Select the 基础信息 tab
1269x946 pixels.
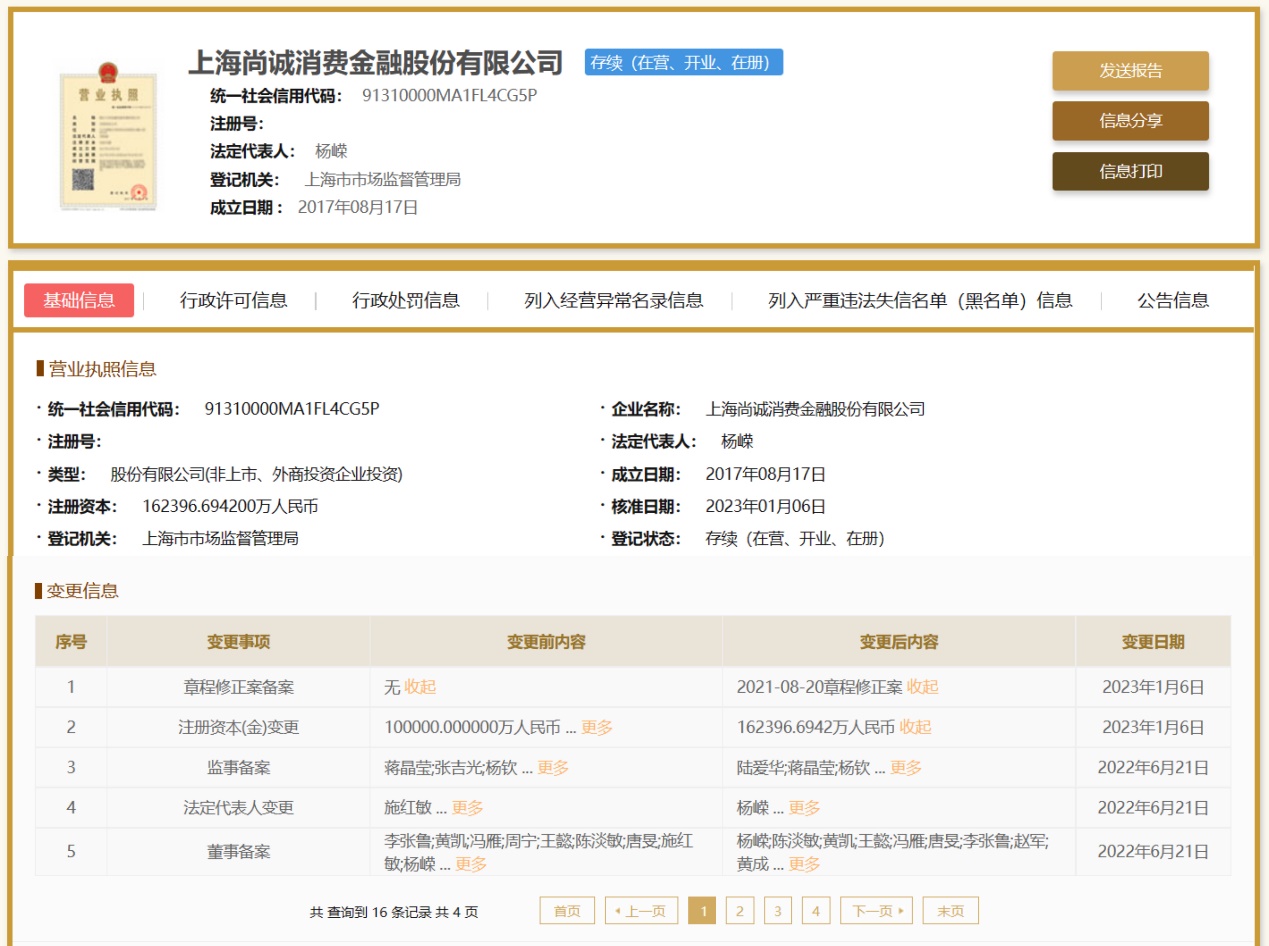[x=79, y=300]
